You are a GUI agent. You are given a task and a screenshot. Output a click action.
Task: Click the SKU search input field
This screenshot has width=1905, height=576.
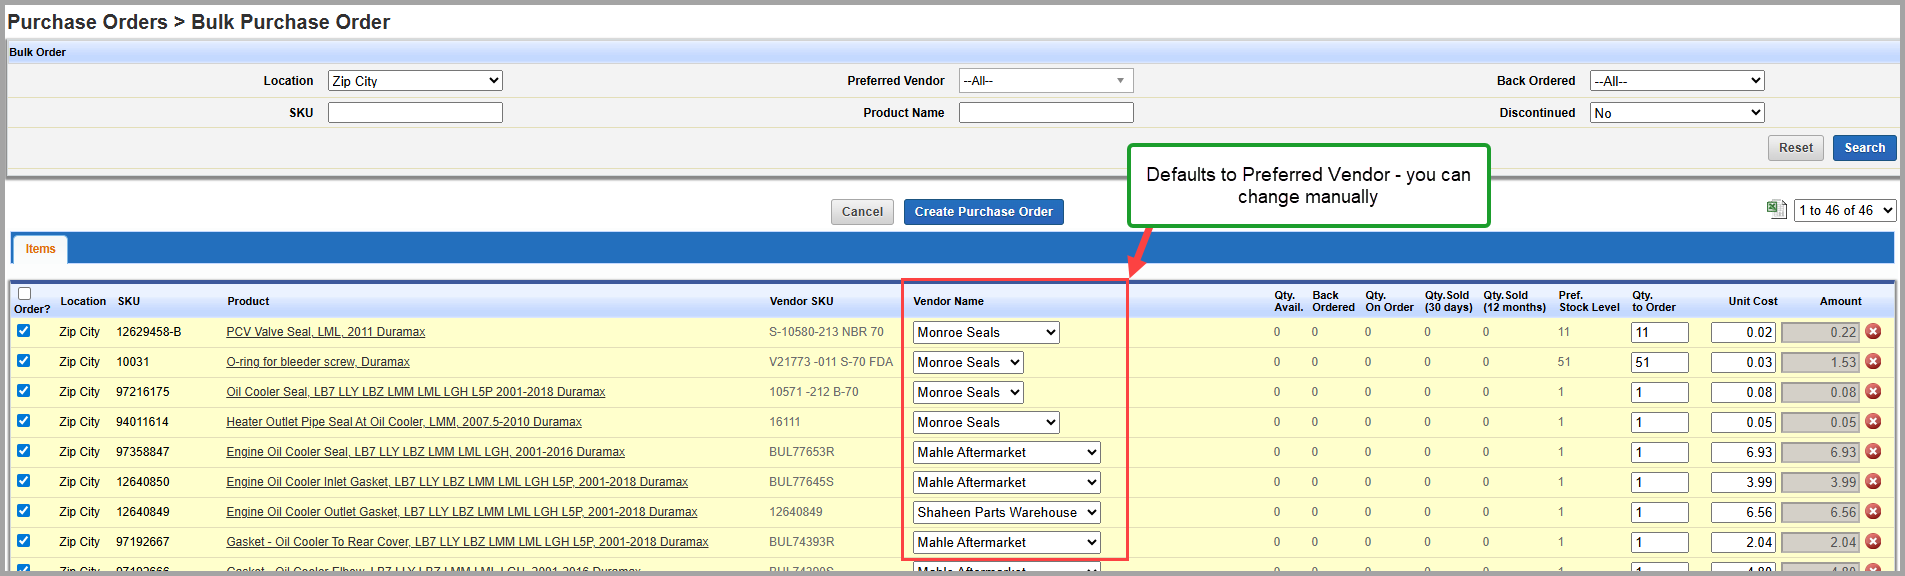[x=415, y=113]
